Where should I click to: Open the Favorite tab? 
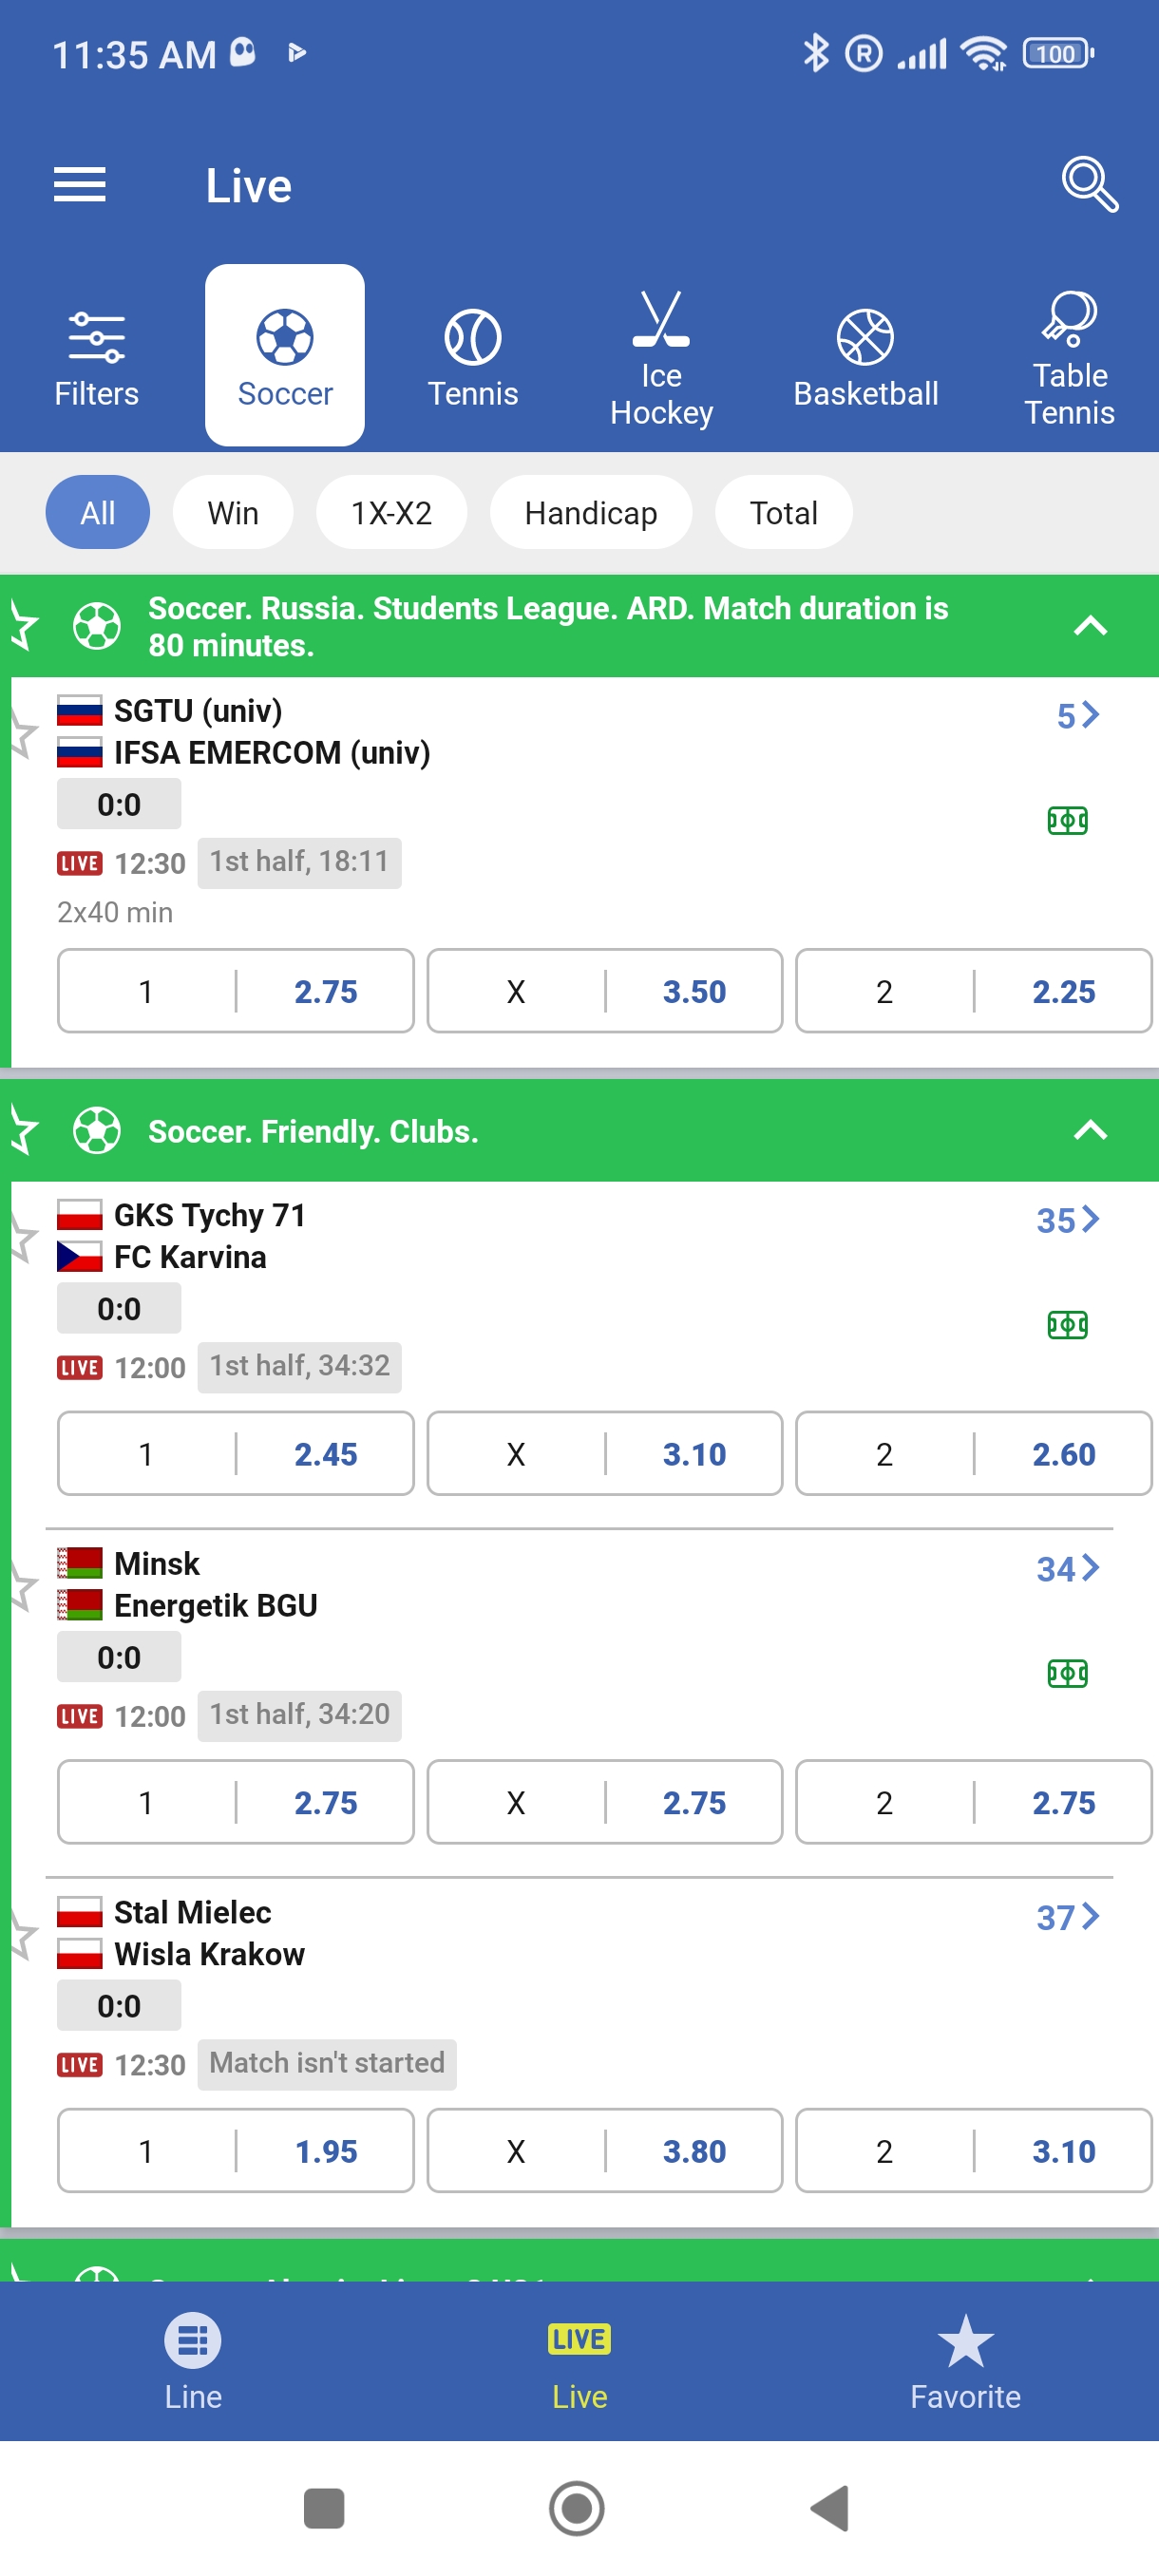[965, 2361]
